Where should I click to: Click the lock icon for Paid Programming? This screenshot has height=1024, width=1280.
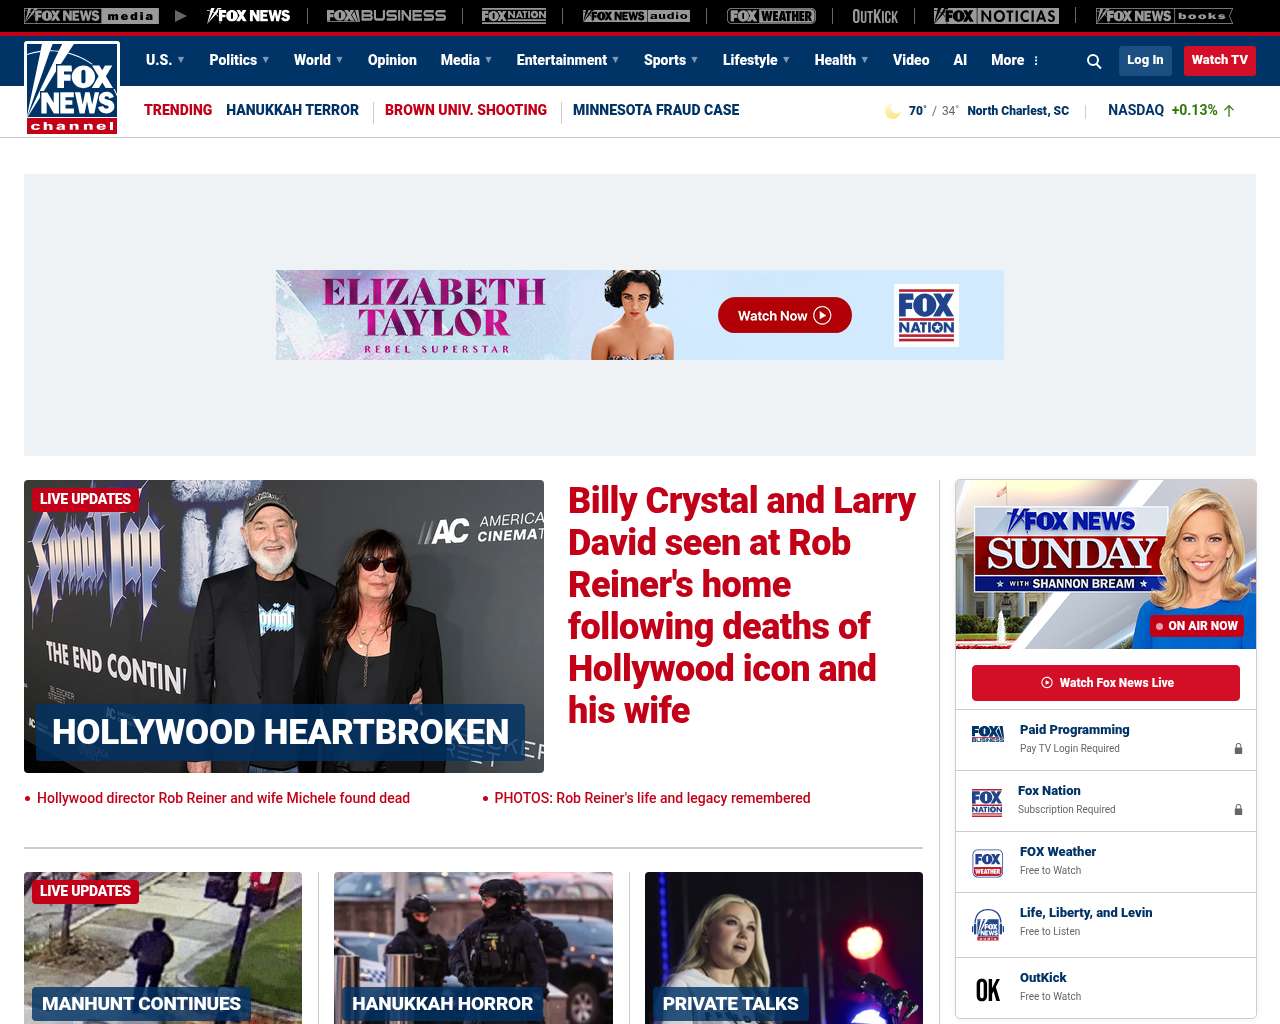click(1238, 749)
